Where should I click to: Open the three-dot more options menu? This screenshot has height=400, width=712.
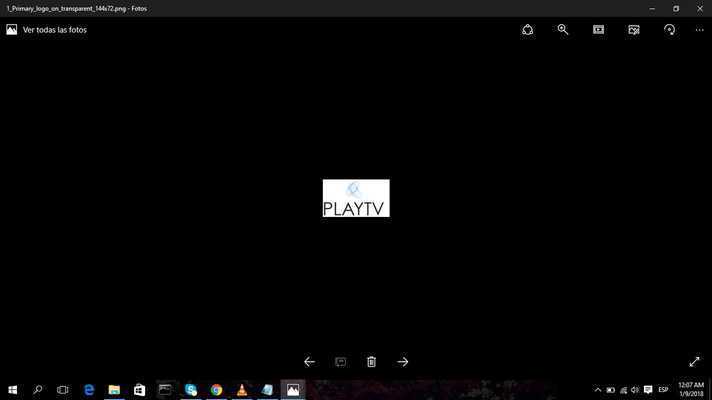point(699,30)
